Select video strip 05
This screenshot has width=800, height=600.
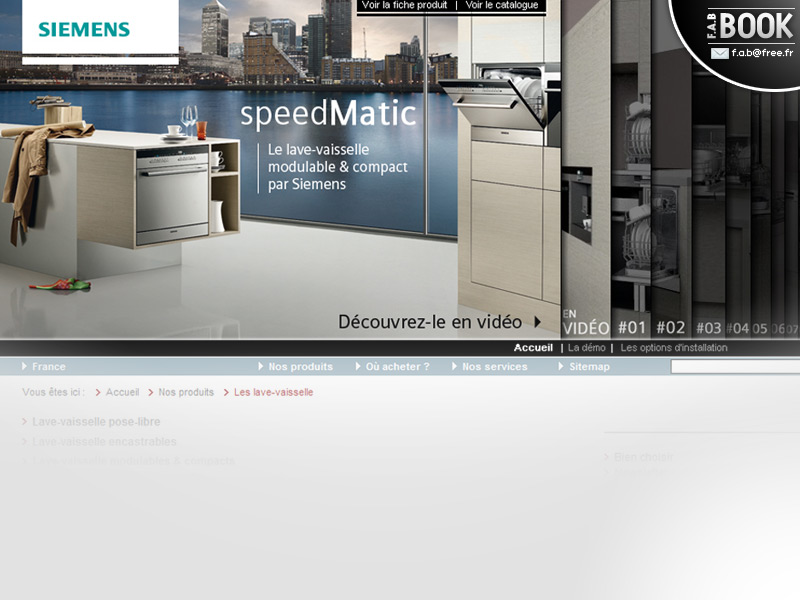tap(760, 329)
